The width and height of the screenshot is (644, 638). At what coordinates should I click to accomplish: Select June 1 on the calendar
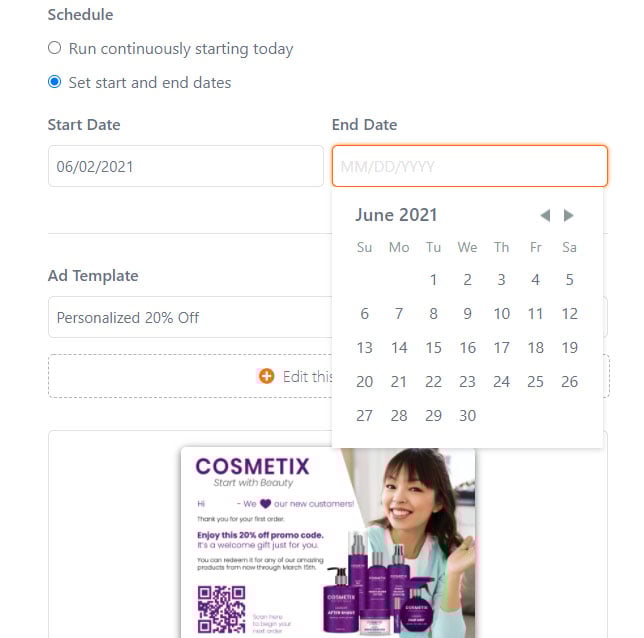[433, 280]
